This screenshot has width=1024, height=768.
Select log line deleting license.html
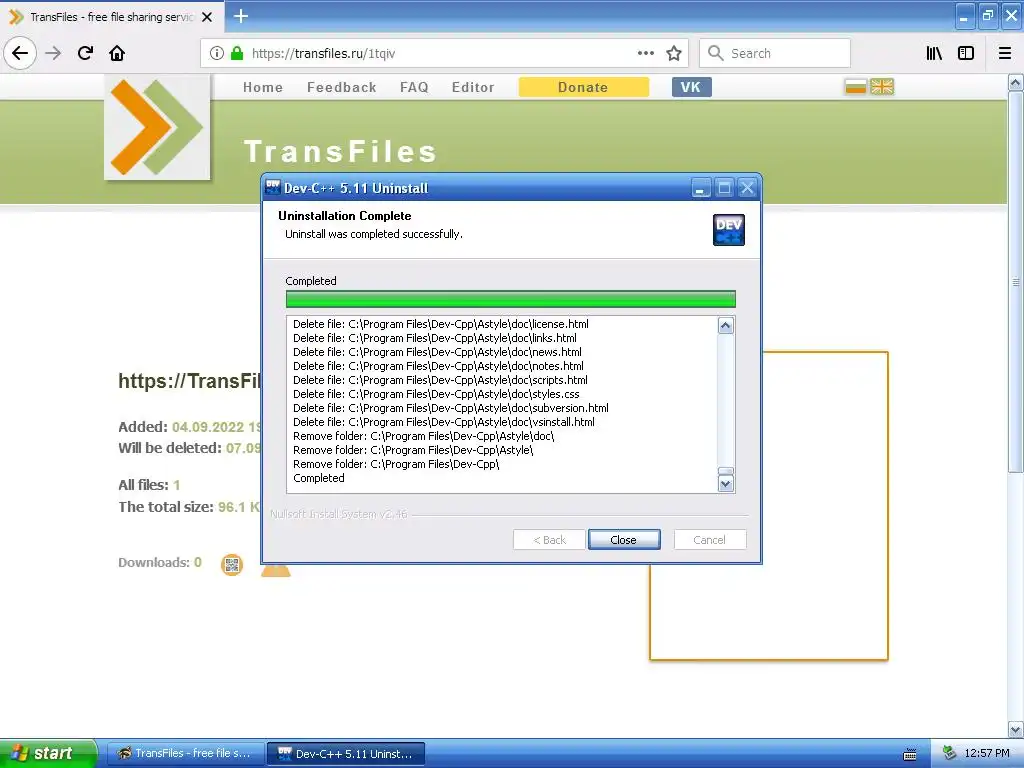pyautogui.click(x=441, y=324)
